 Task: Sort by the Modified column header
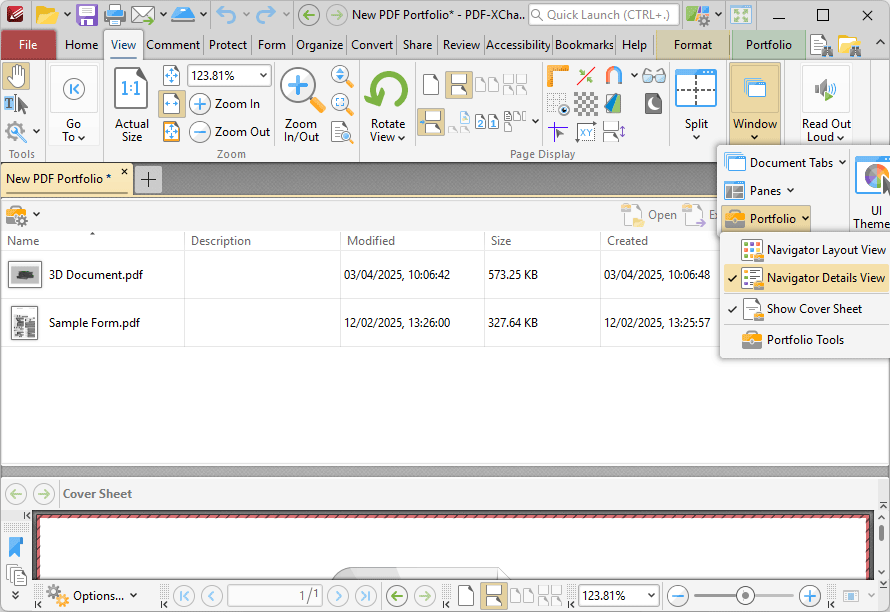click(x=412, y=241)
